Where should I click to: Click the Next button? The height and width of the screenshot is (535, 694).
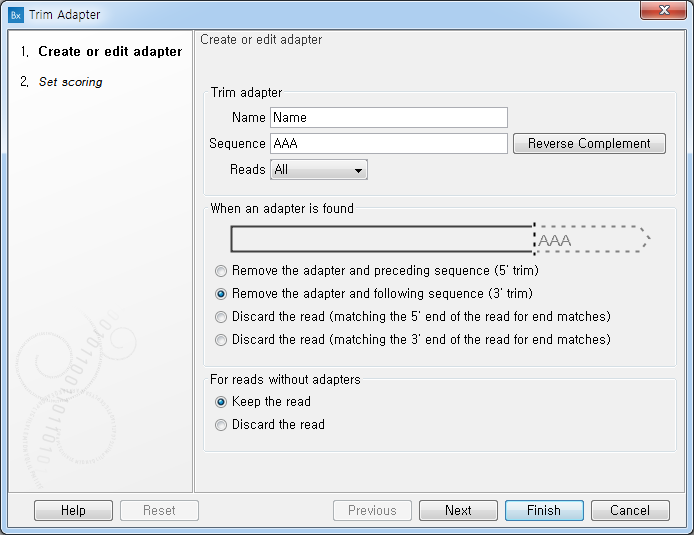click(x=458, y=510)
